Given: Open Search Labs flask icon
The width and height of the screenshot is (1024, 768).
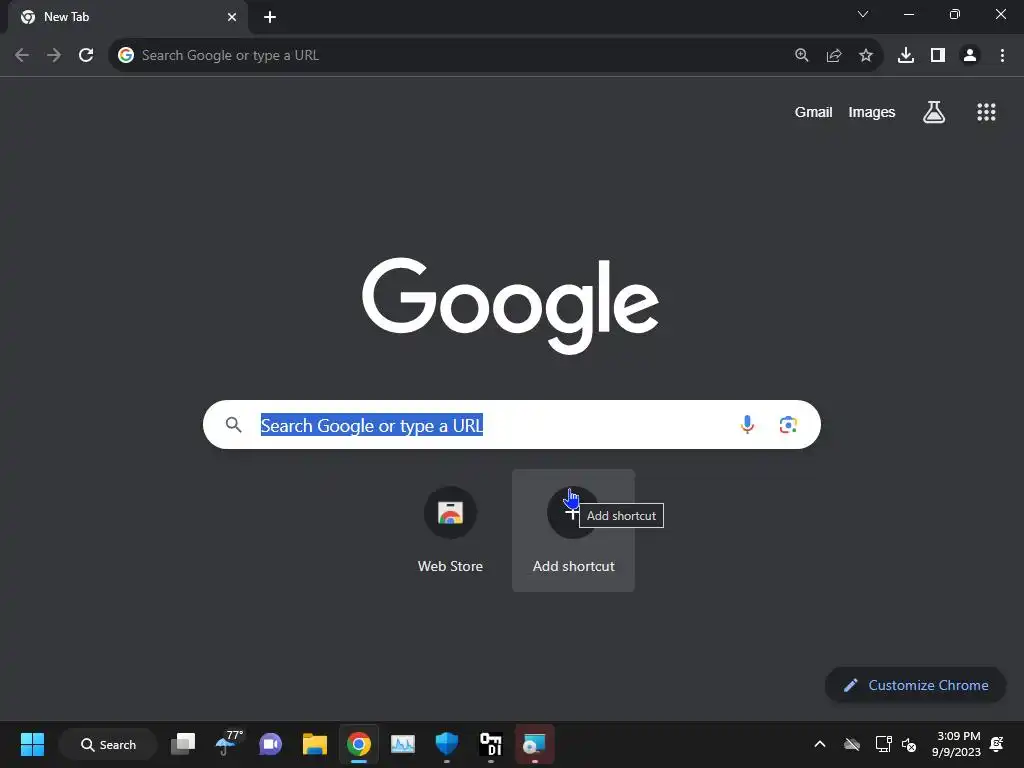Looking at the screenshot, I should (934, 112).
